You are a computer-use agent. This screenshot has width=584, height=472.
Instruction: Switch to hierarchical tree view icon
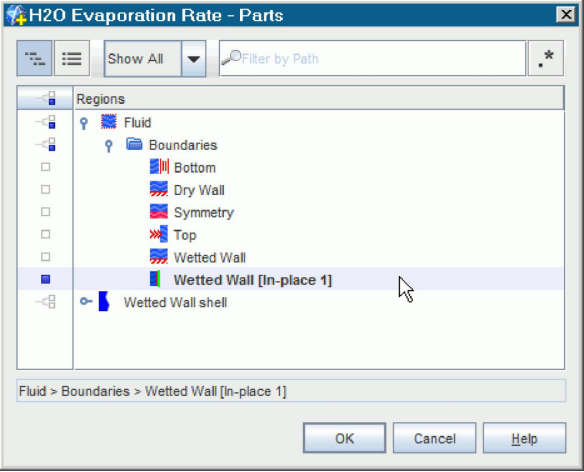click(x=34, y=58)
